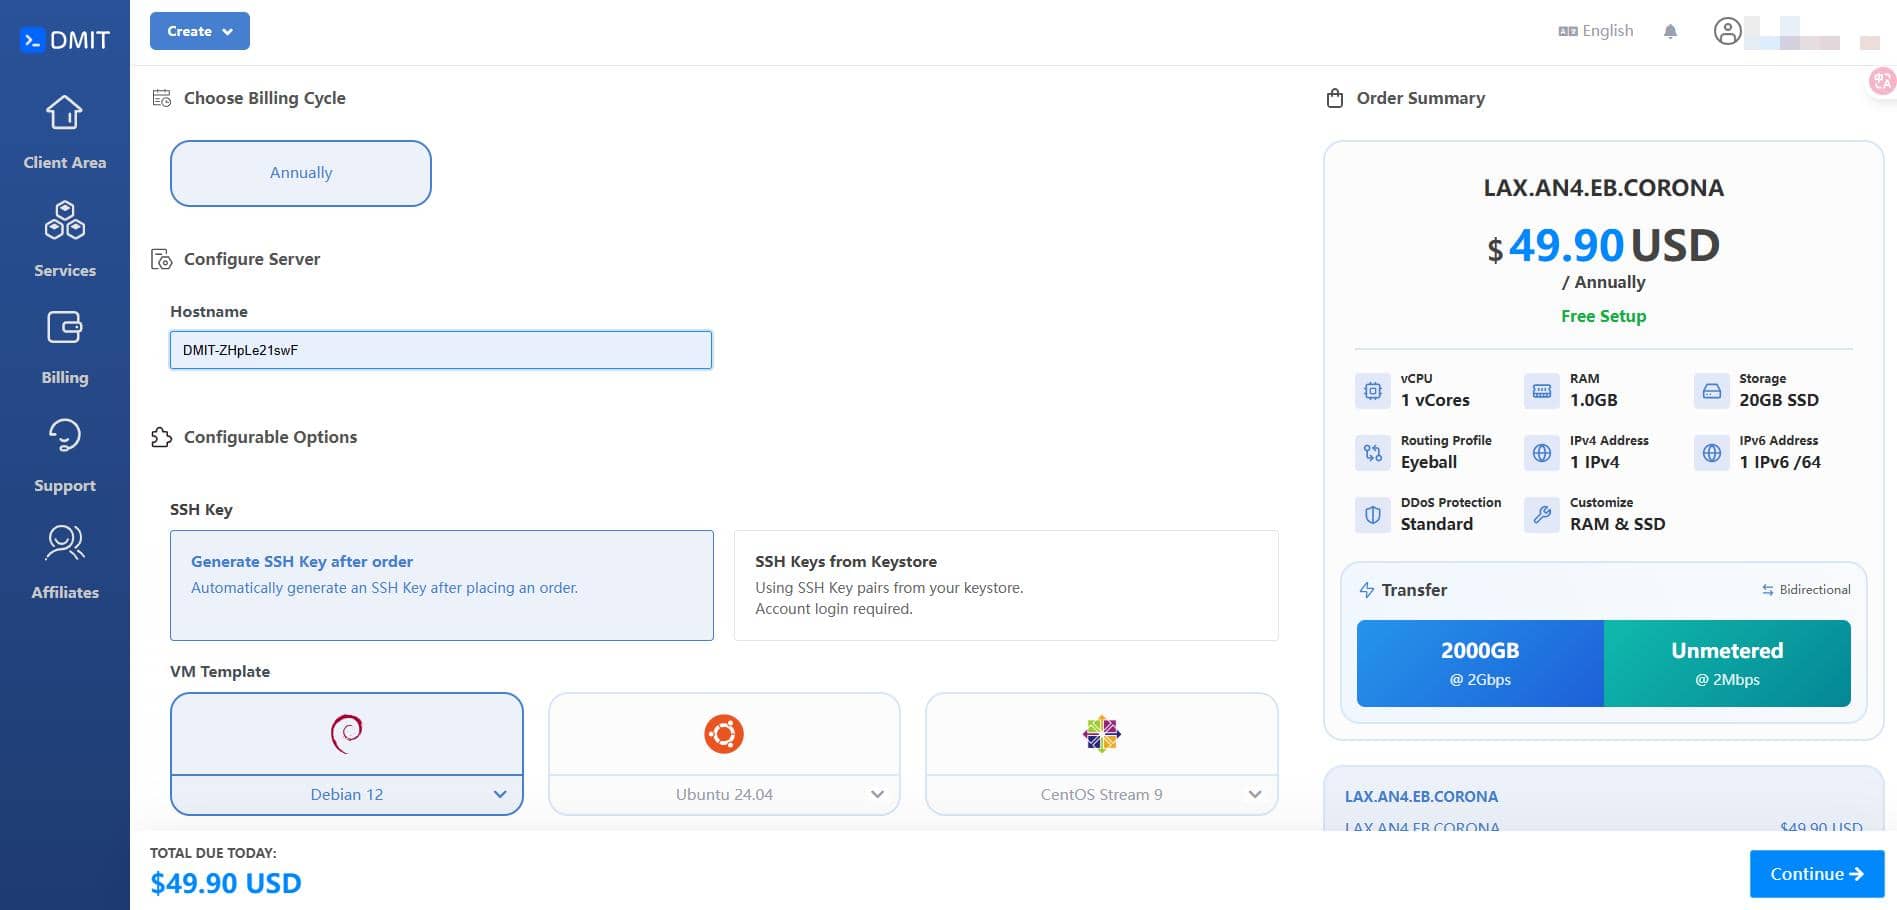Click the pink translate floating icon
This screenshot has height=910, width=1897.
[x=1882, y=82]
